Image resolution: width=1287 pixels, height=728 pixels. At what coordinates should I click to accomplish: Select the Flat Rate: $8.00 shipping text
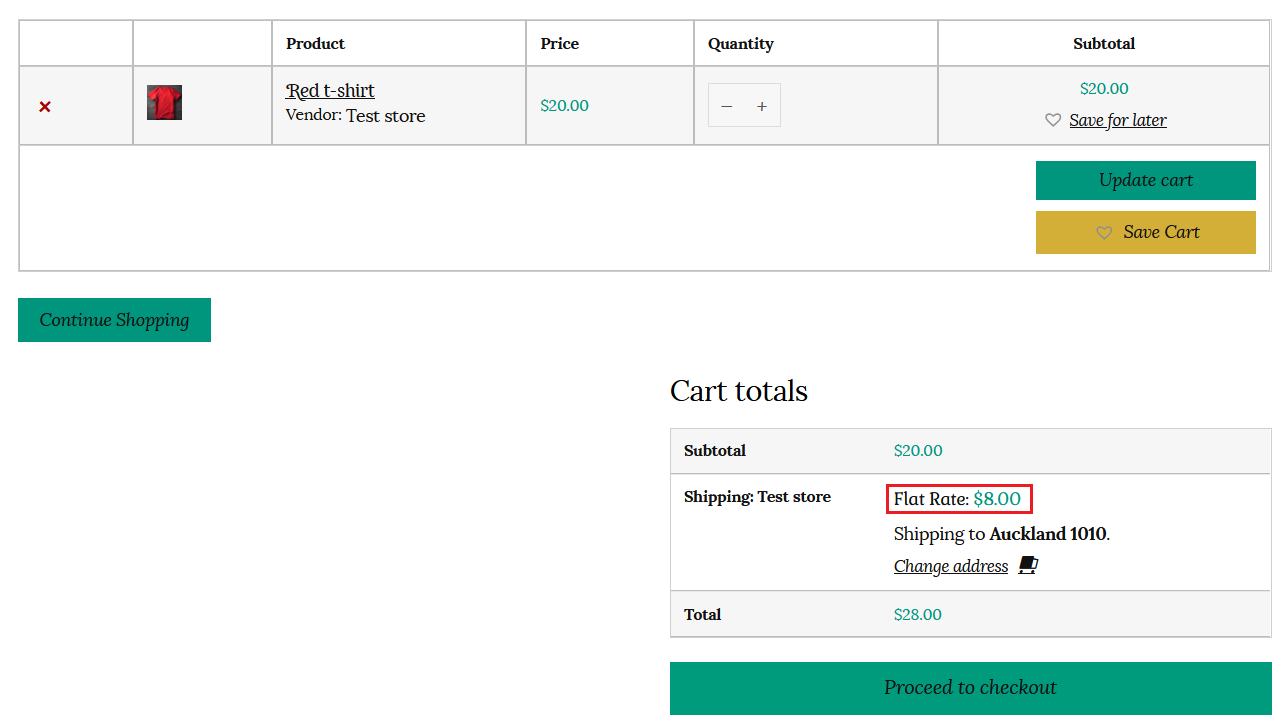pos(957,499)
